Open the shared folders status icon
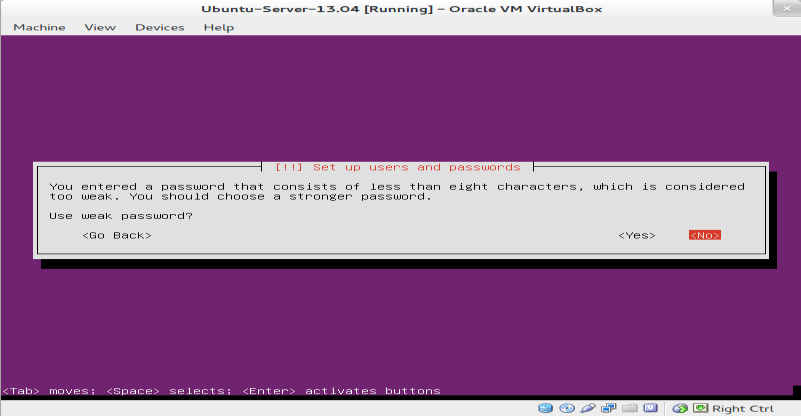801x416 pixels. (x=629, y=408)
